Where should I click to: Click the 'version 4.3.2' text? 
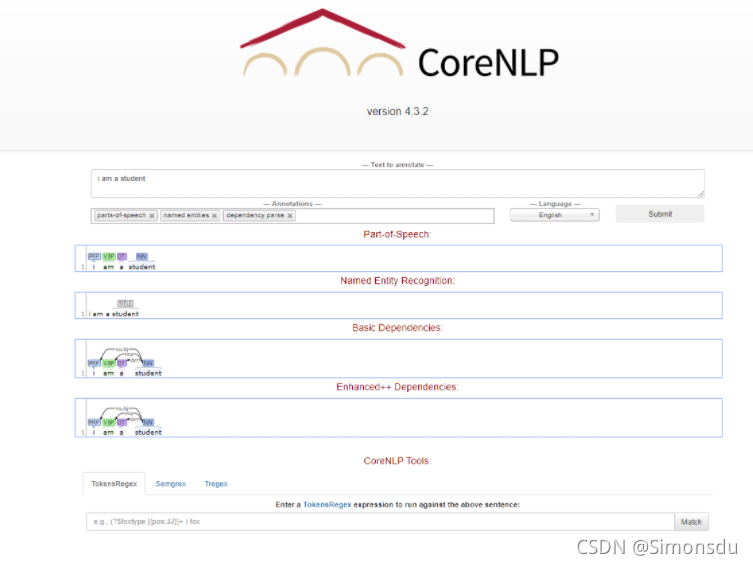pyautogui.click(x=398, y=111)
